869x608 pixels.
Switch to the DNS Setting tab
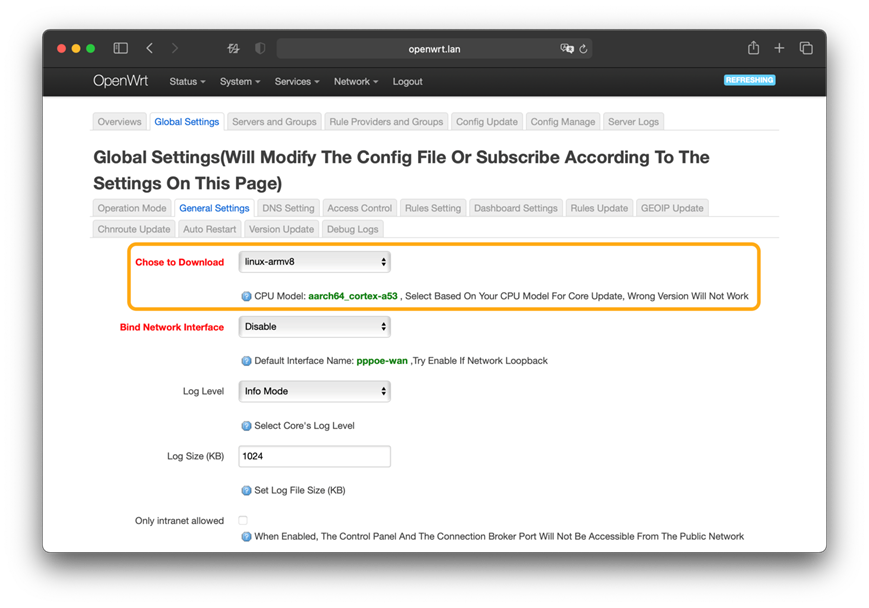[x=287, y=208]
